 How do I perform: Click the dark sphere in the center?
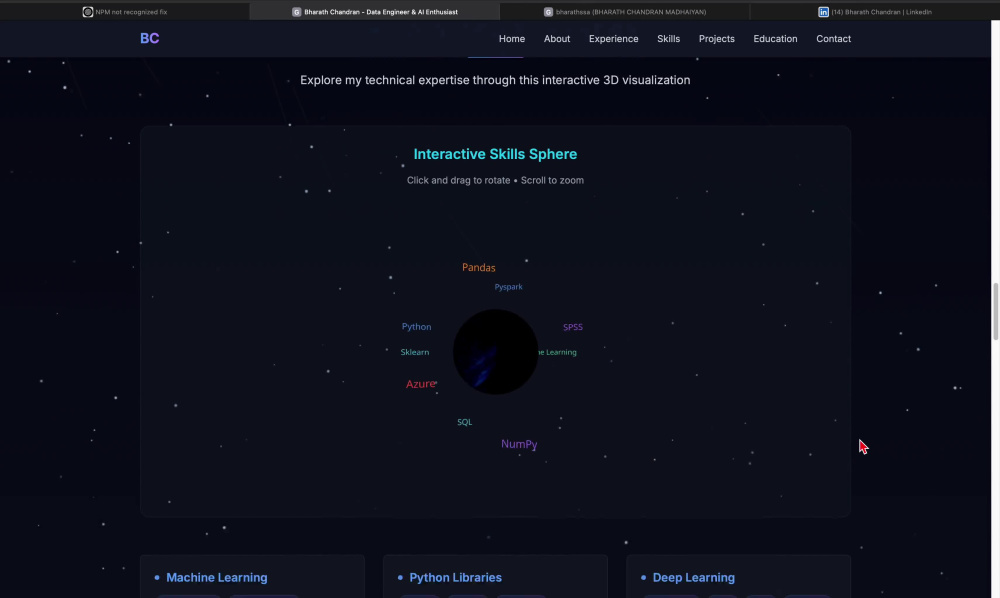coord(495,351)
